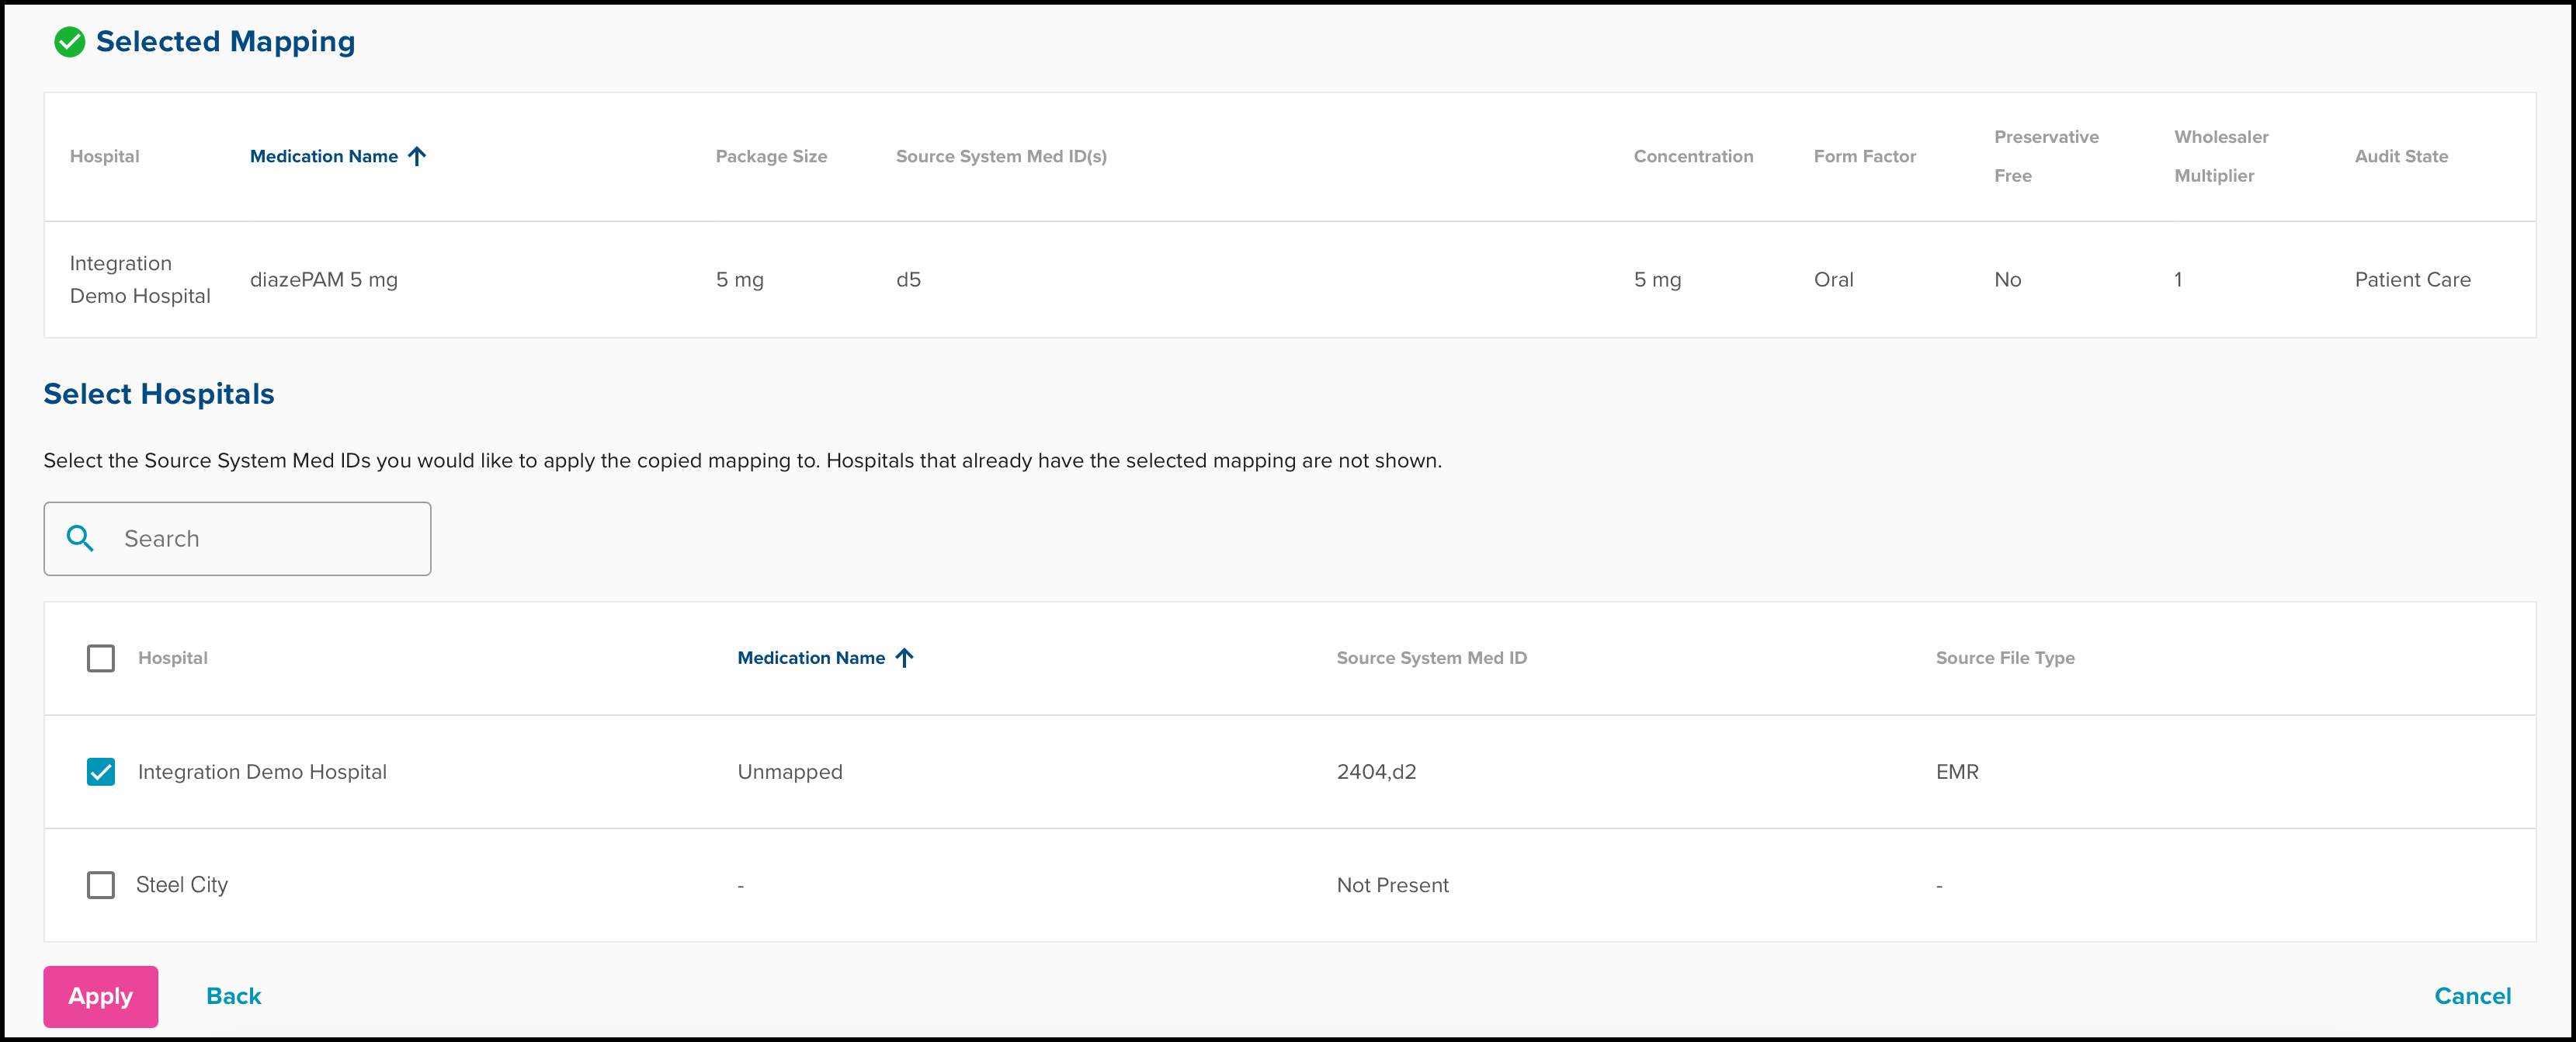Click the Source File Type column header
Viewport: 2576px width, 1042px height.
[x=2004, y=658]
